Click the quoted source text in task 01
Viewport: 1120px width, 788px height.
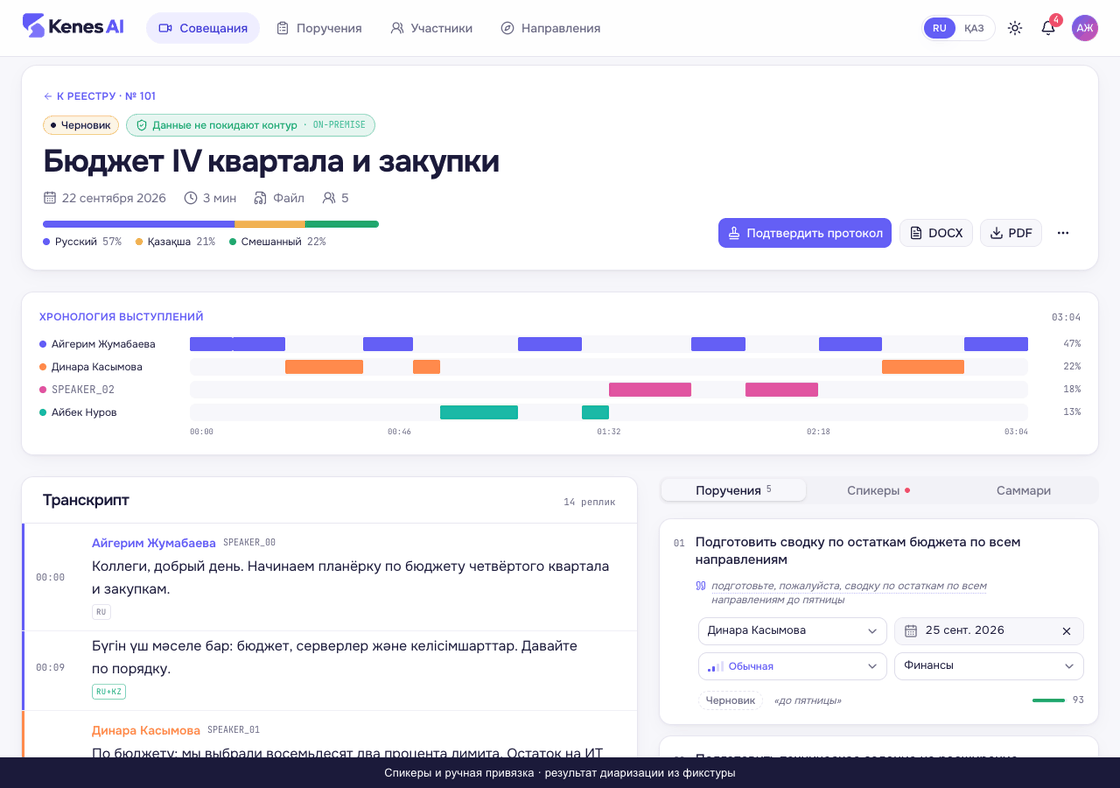(x=849, y=592)
